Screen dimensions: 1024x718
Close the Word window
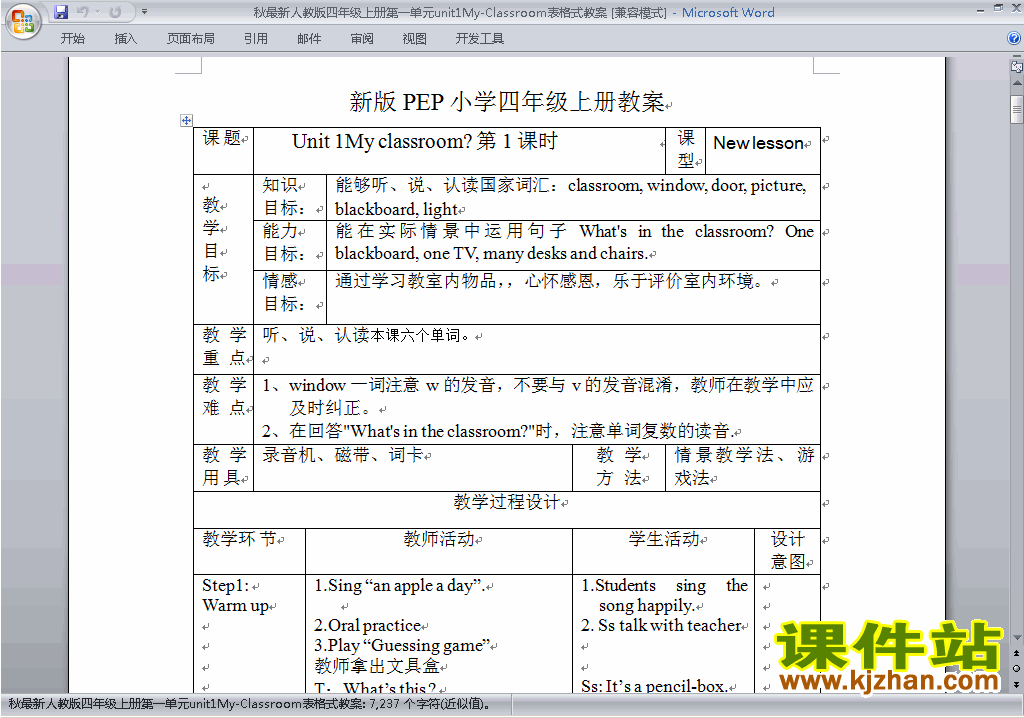(x=1016, y=8)
